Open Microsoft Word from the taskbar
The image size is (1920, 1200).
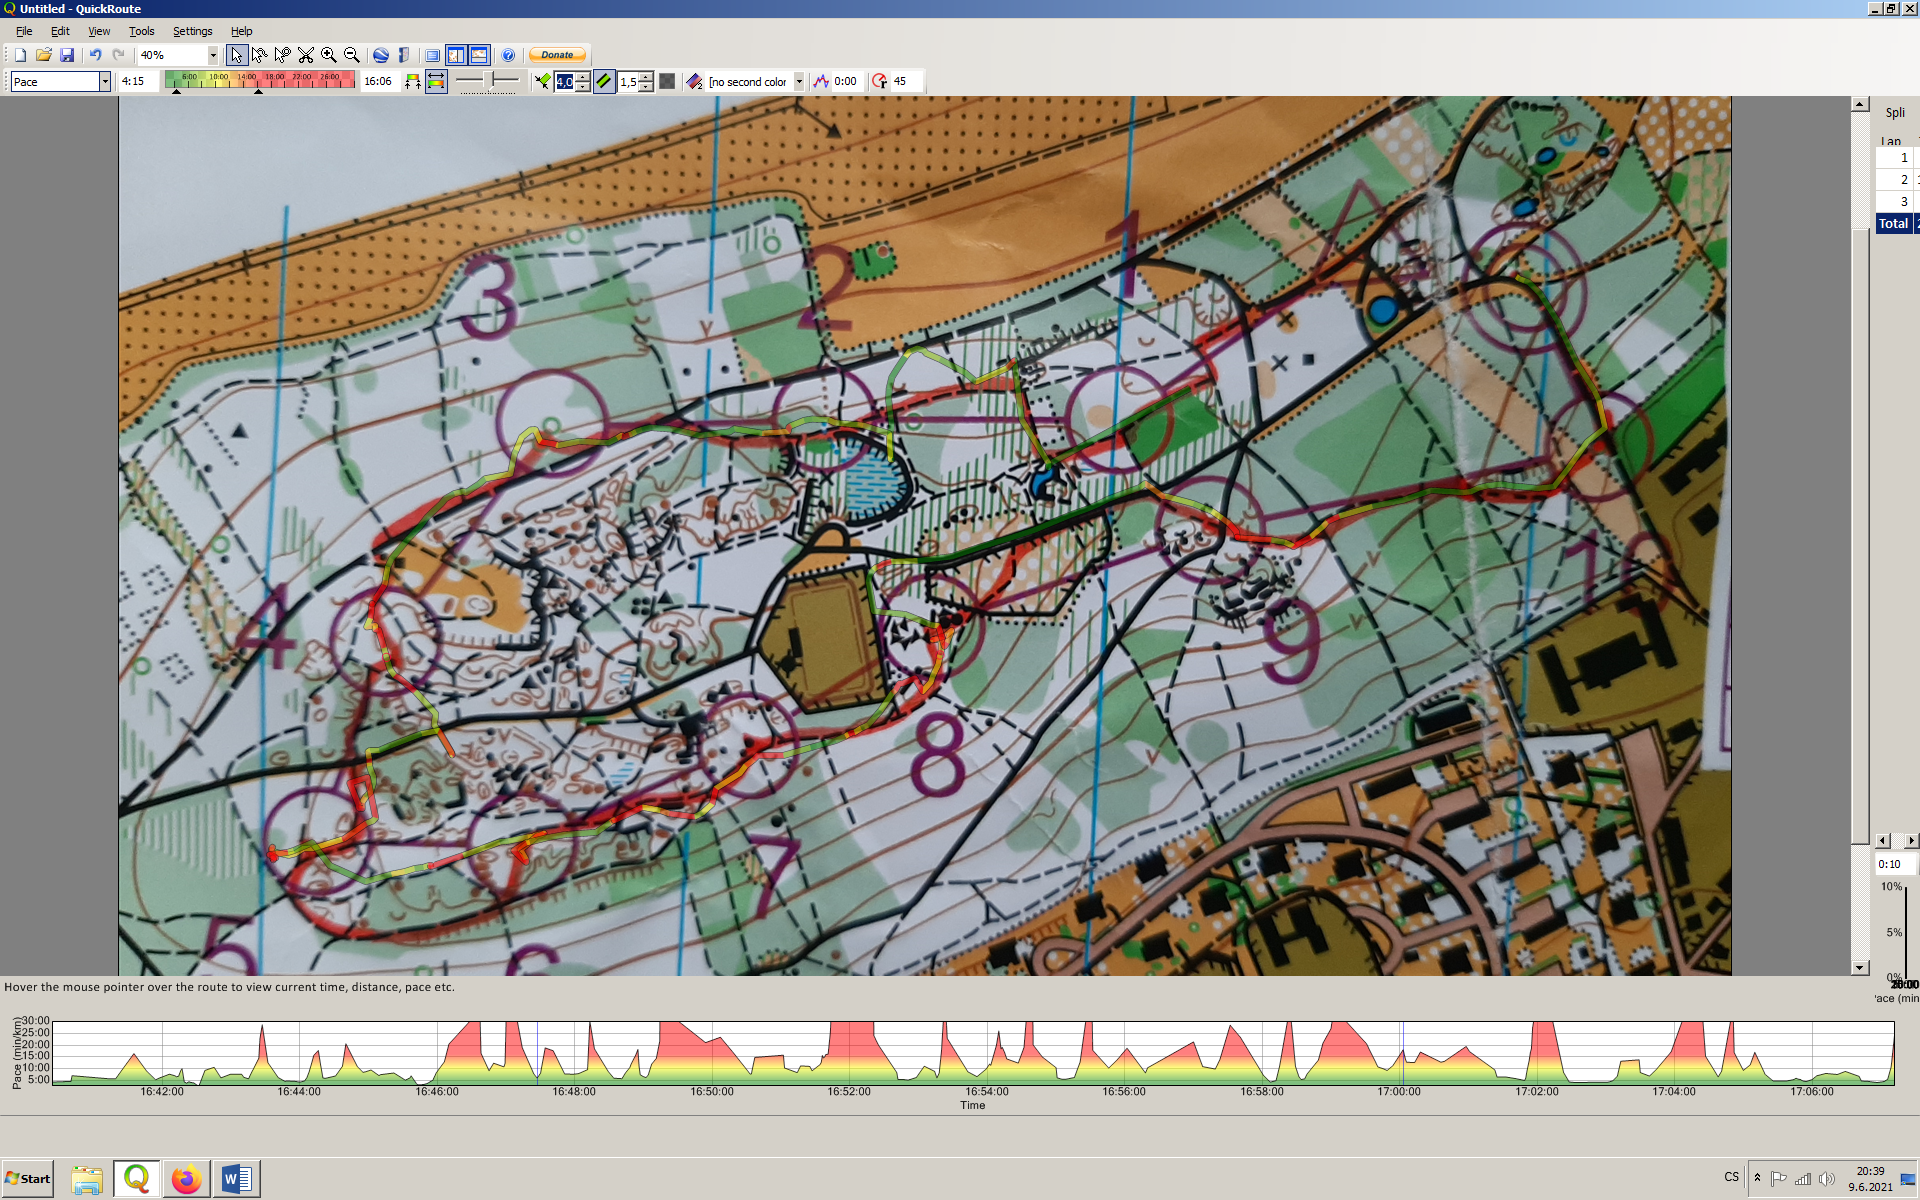point(237,1179)
